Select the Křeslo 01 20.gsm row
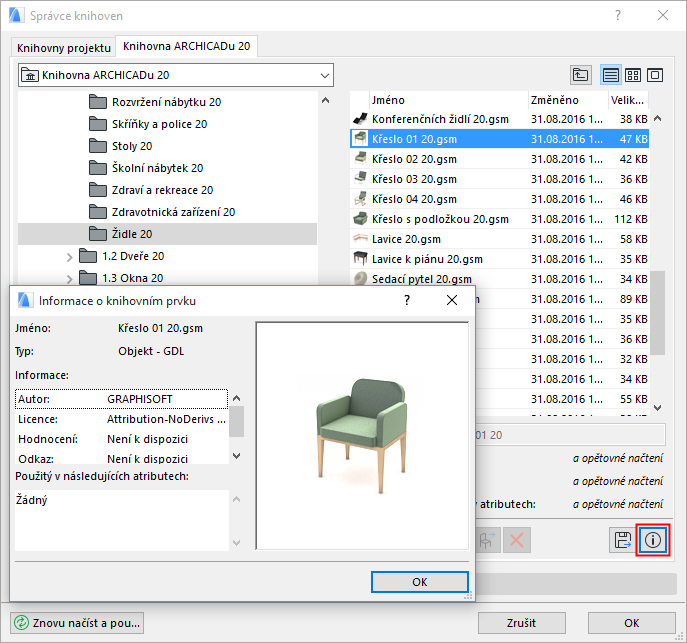Image resolution: width=687 pixels, height=643 pixels. pos(499,139)
